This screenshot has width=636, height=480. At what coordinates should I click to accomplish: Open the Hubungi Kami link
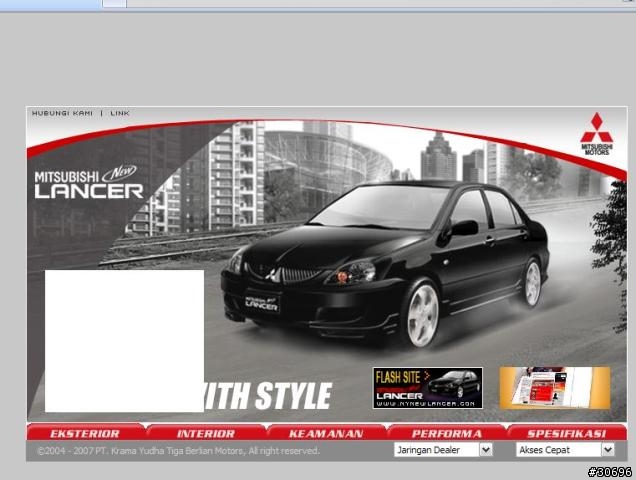tap(62, 113)
